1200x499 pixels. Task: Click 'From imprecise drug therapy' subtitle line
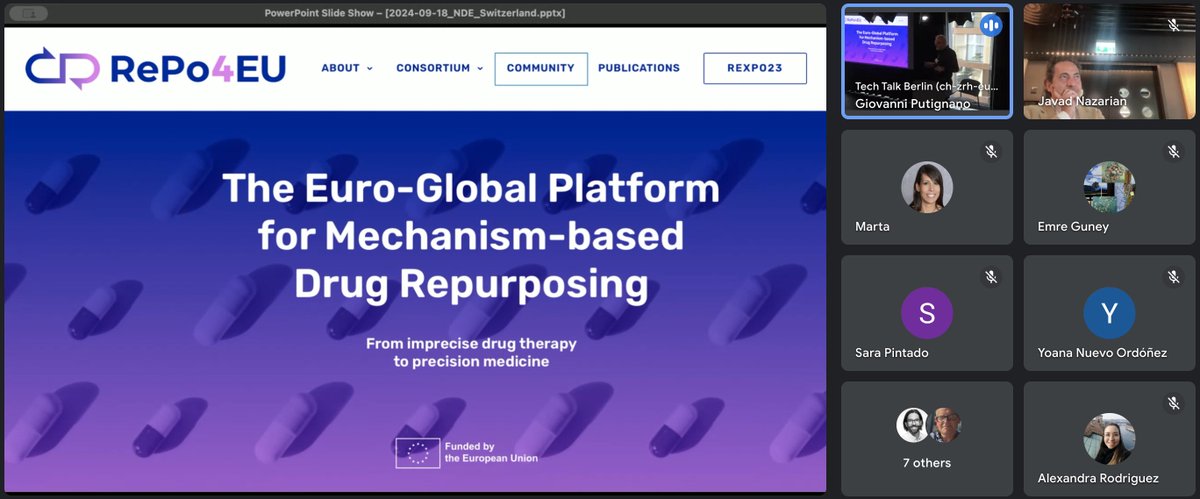(x=471, y=343)
